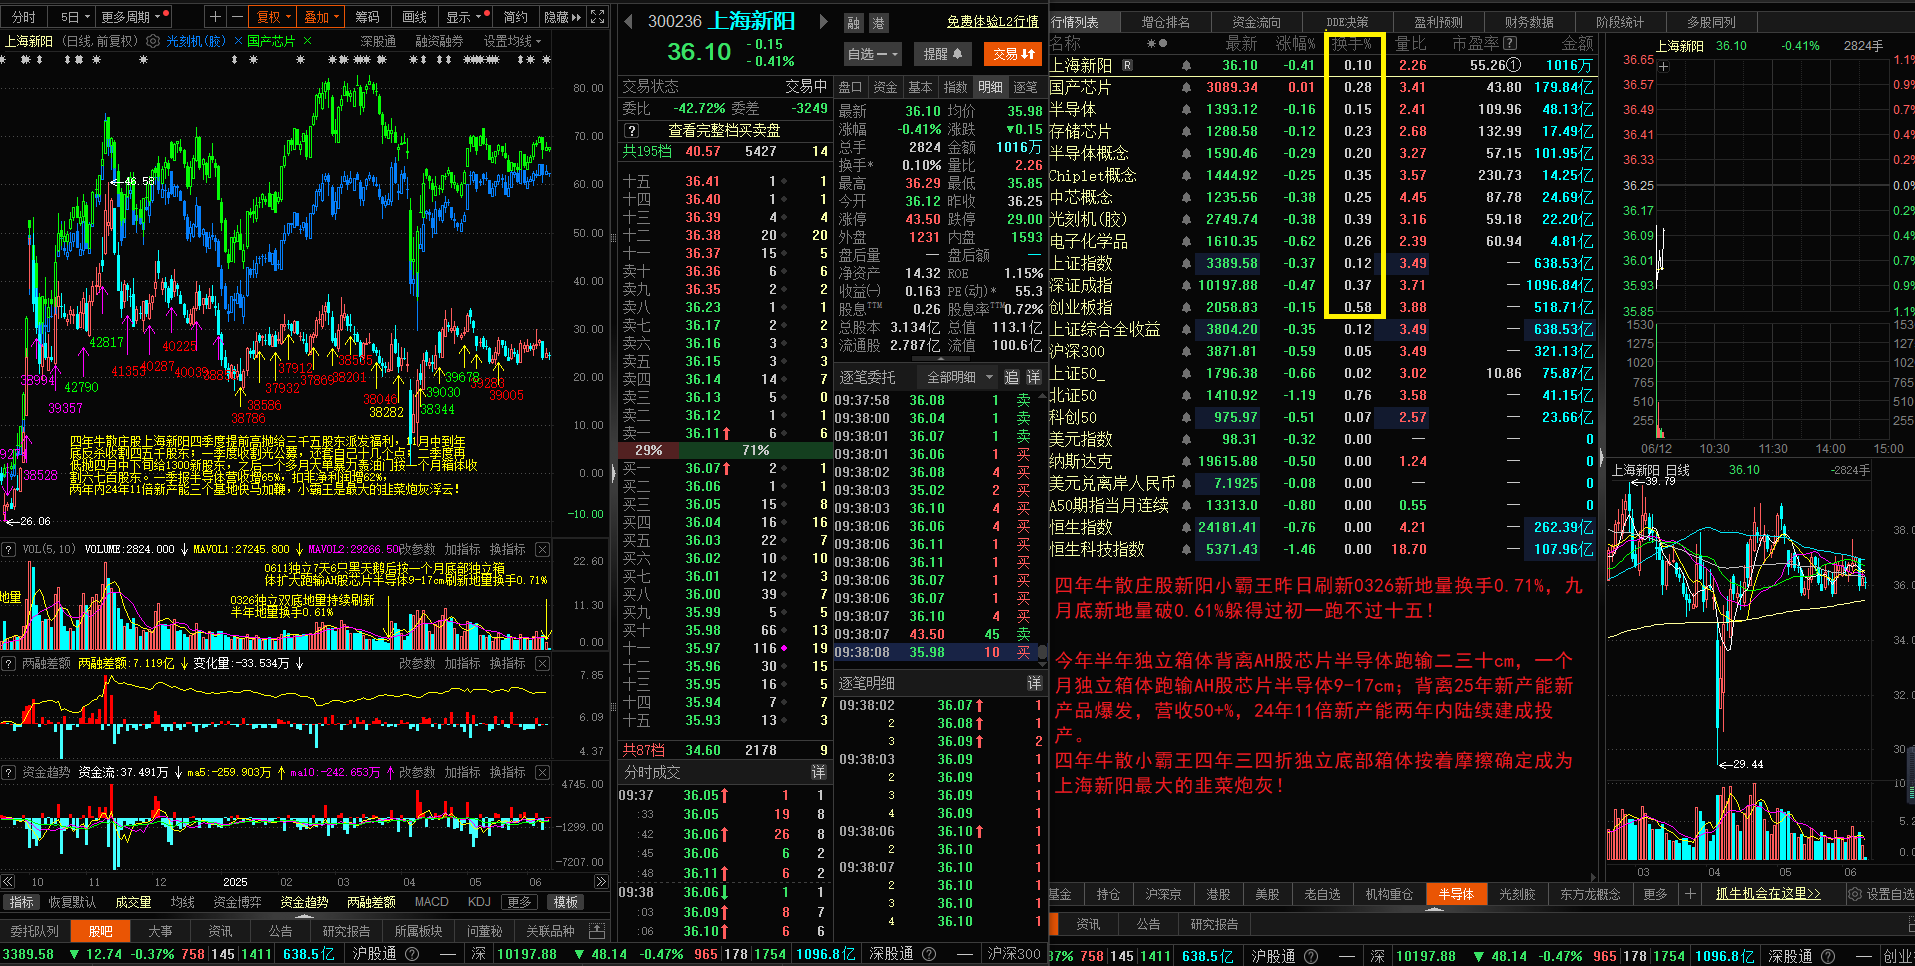This screenshot has height=966, width=1915.
Task: Toggle the 筹码 chip distribution view
Action: [367, 17]
